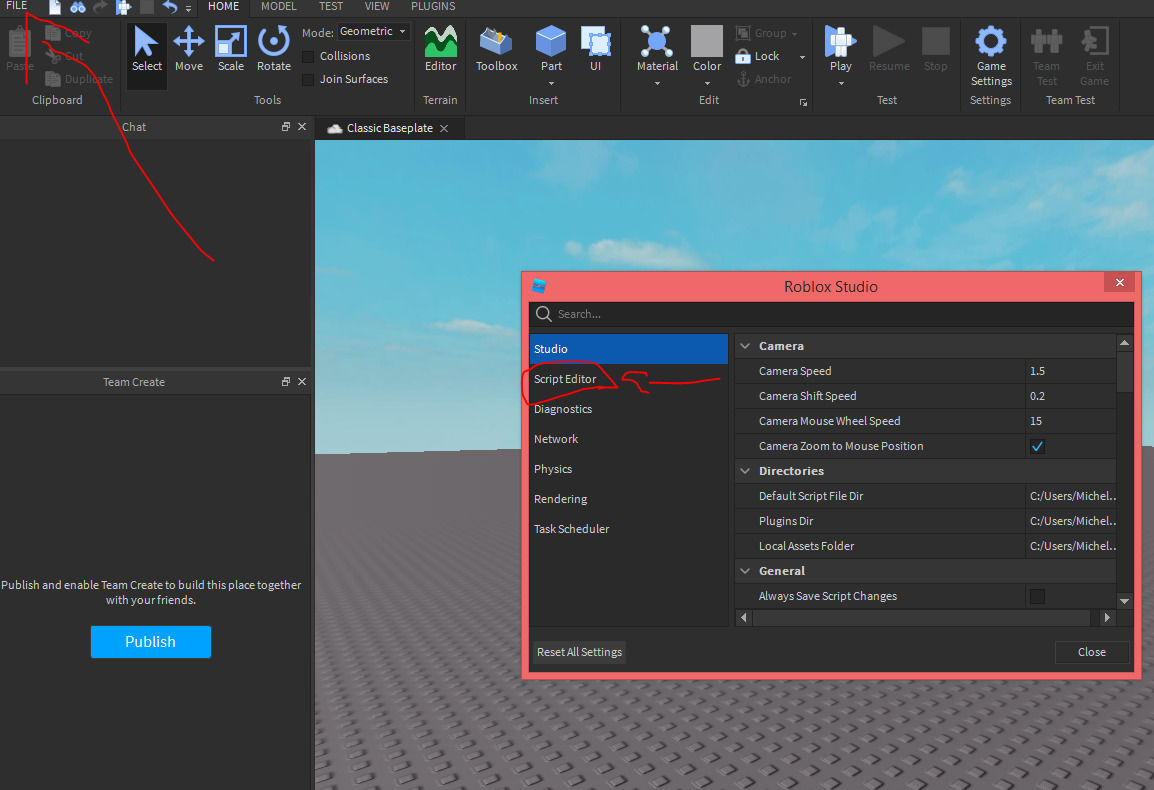This screenshot has width=1154, height=790.
Task: Collapse the Directories settings section
Action: pos(744,471)
